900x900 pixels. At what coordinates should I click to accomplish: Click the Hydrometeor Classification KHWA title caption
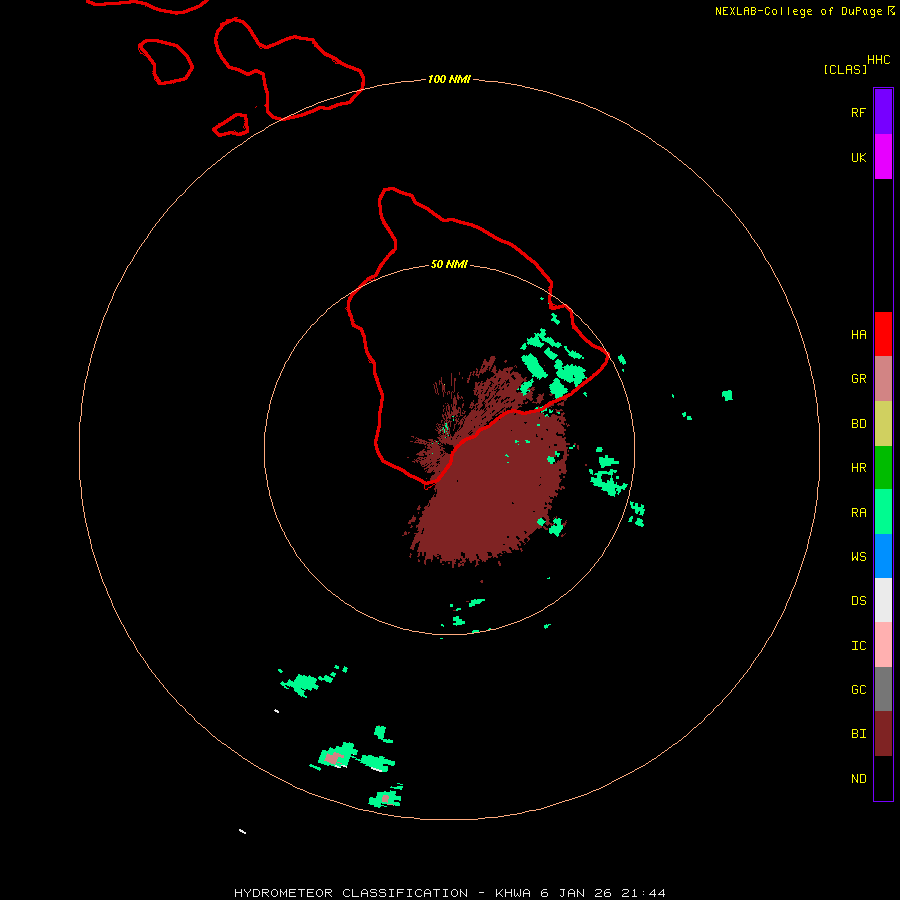(x=449, y=893)
